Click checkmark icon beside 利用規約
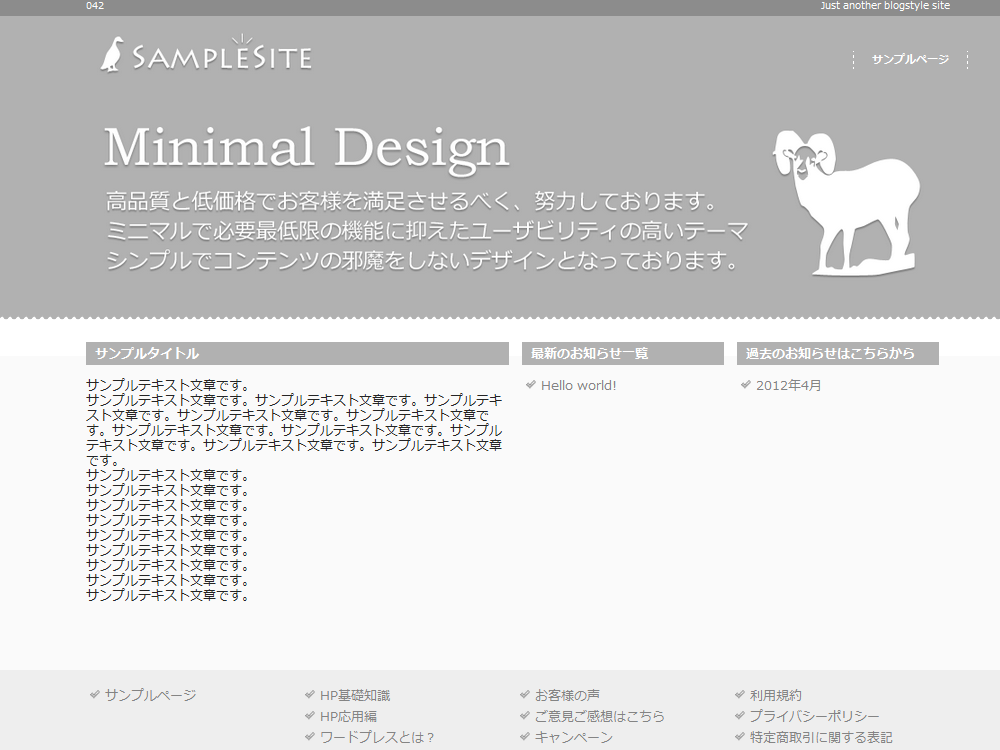 tap(739, 695)
